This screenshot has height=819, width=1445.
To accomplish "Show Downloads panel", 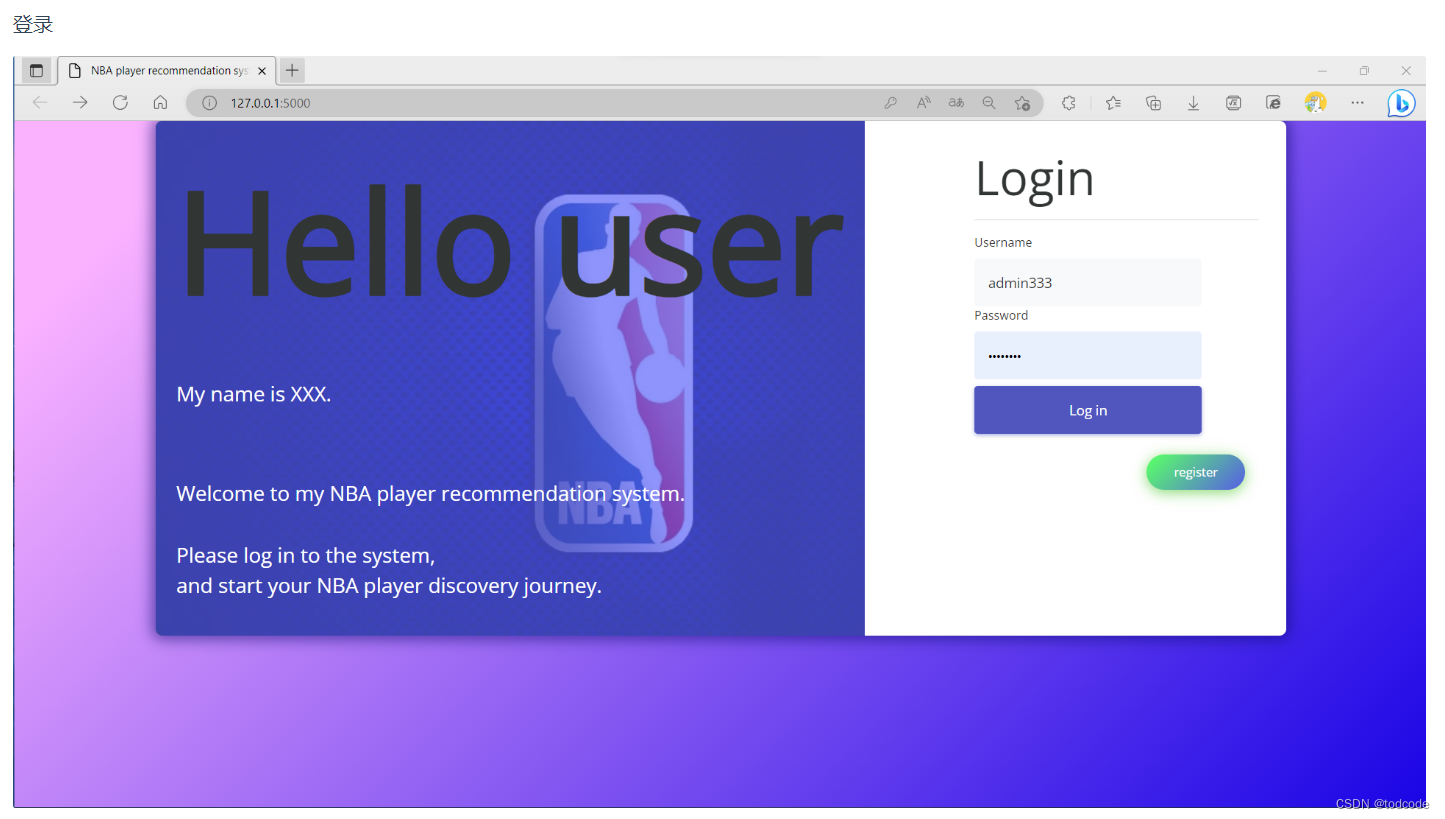I will 1193,102.
